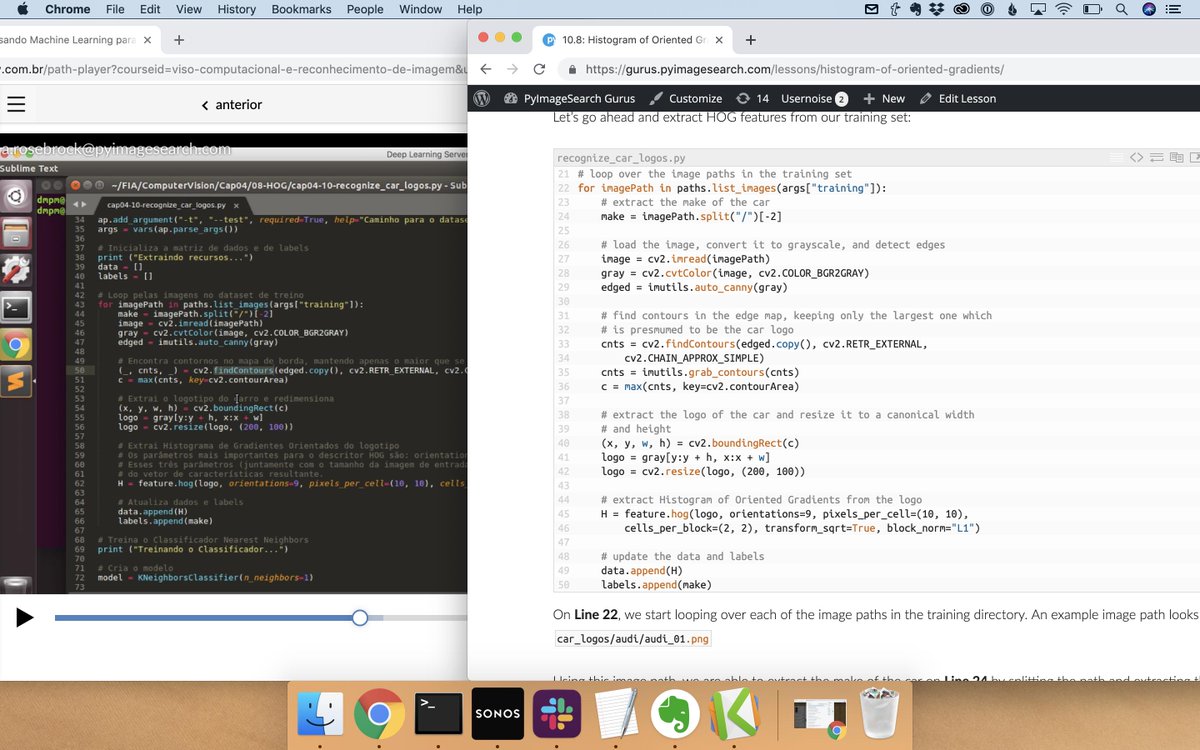The image size is (1200, 750).
Task: Open Usernoise feedback admin item
Action: (815, 98)
